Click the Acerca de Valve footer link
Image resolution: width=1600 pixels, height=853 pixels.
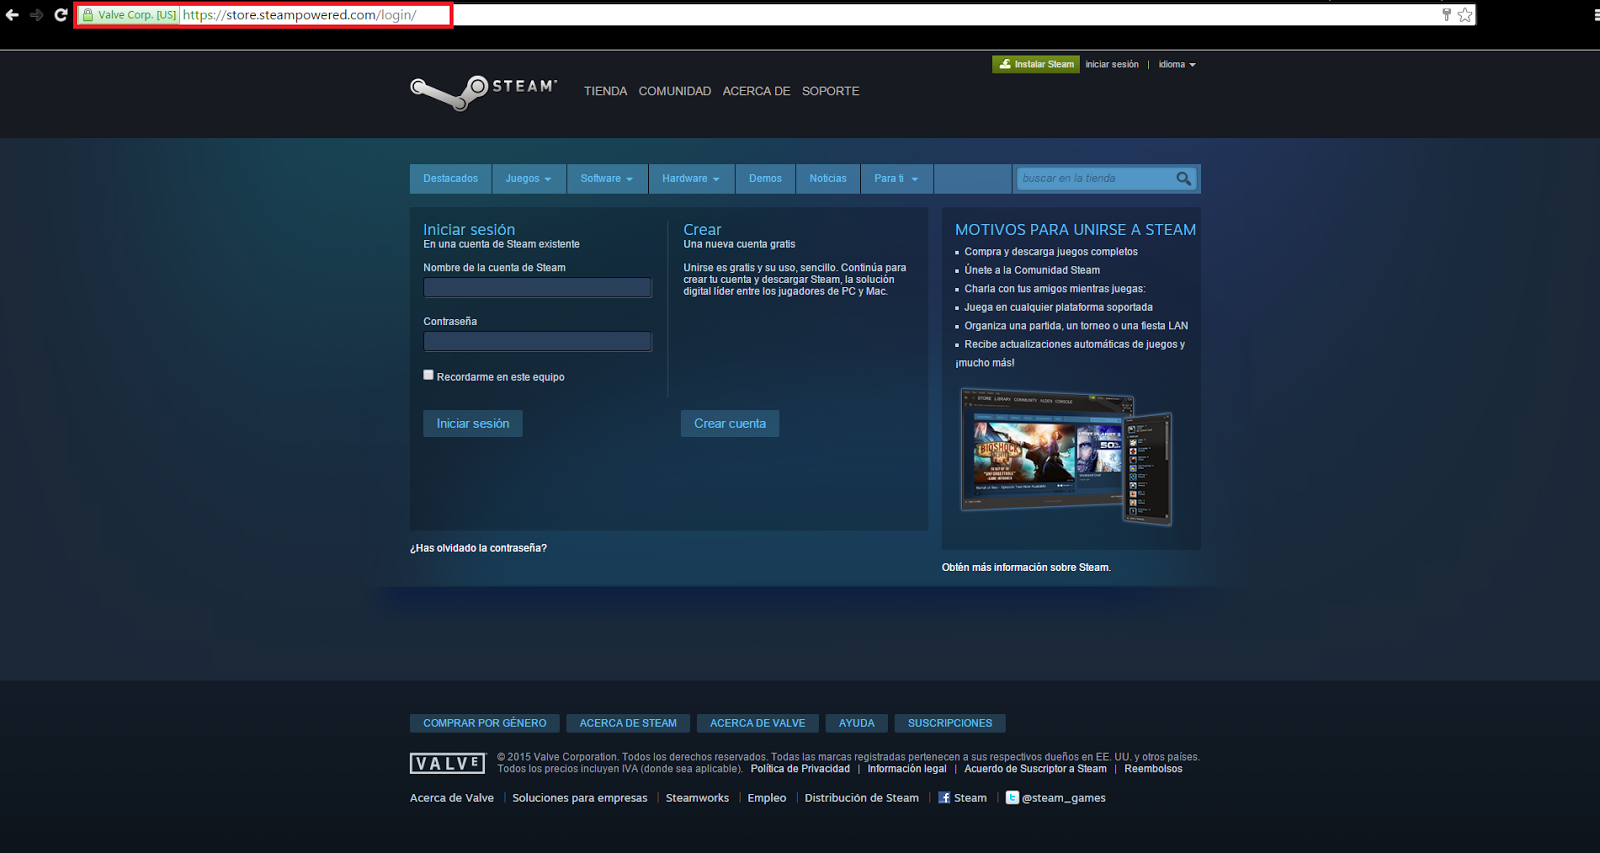click(452, 798)
